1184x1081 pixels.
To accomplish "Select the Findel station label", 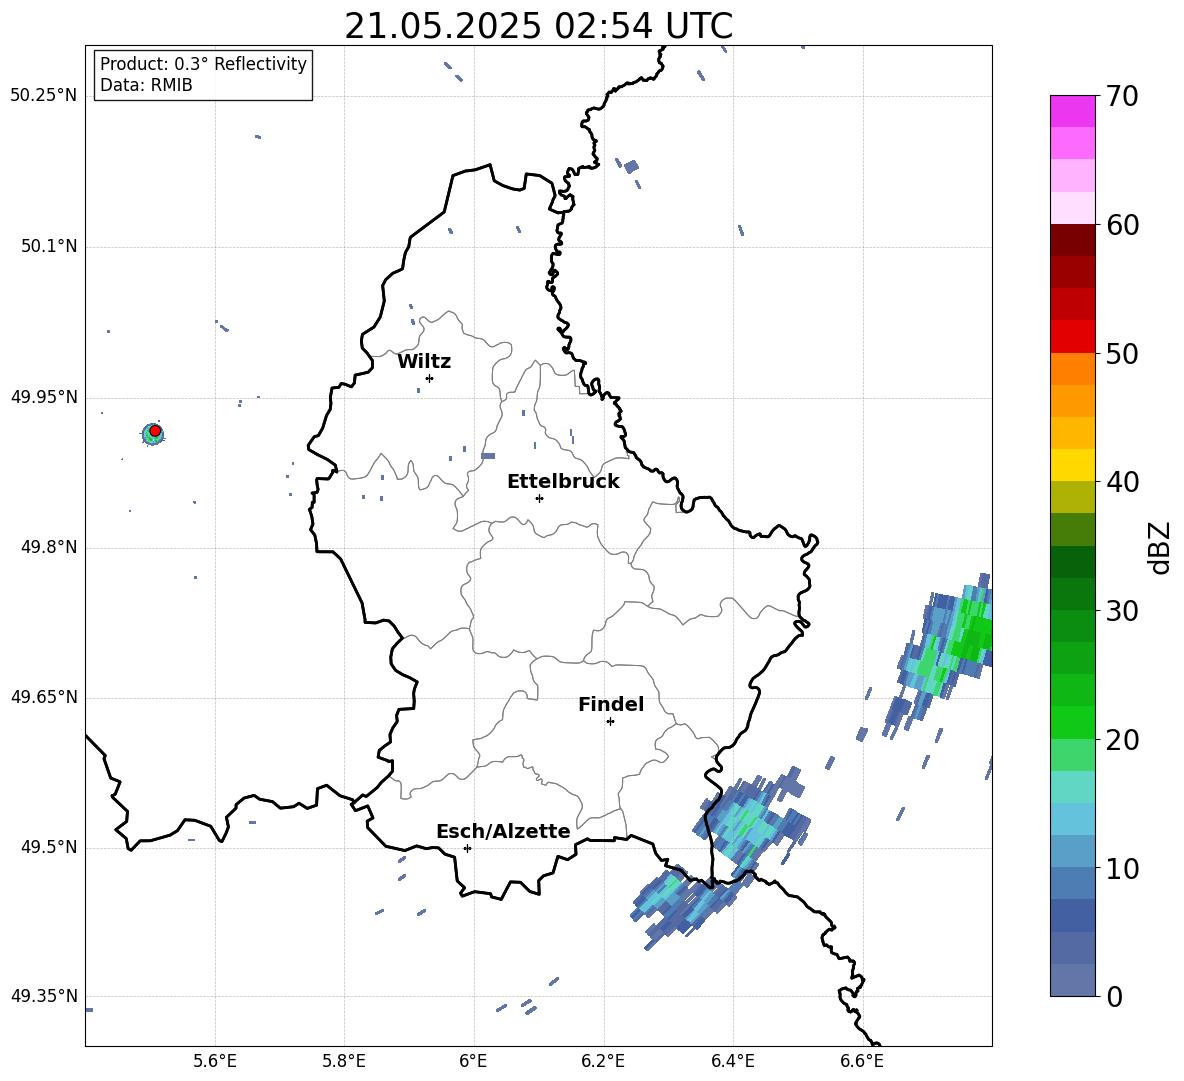I will [611, 704].
